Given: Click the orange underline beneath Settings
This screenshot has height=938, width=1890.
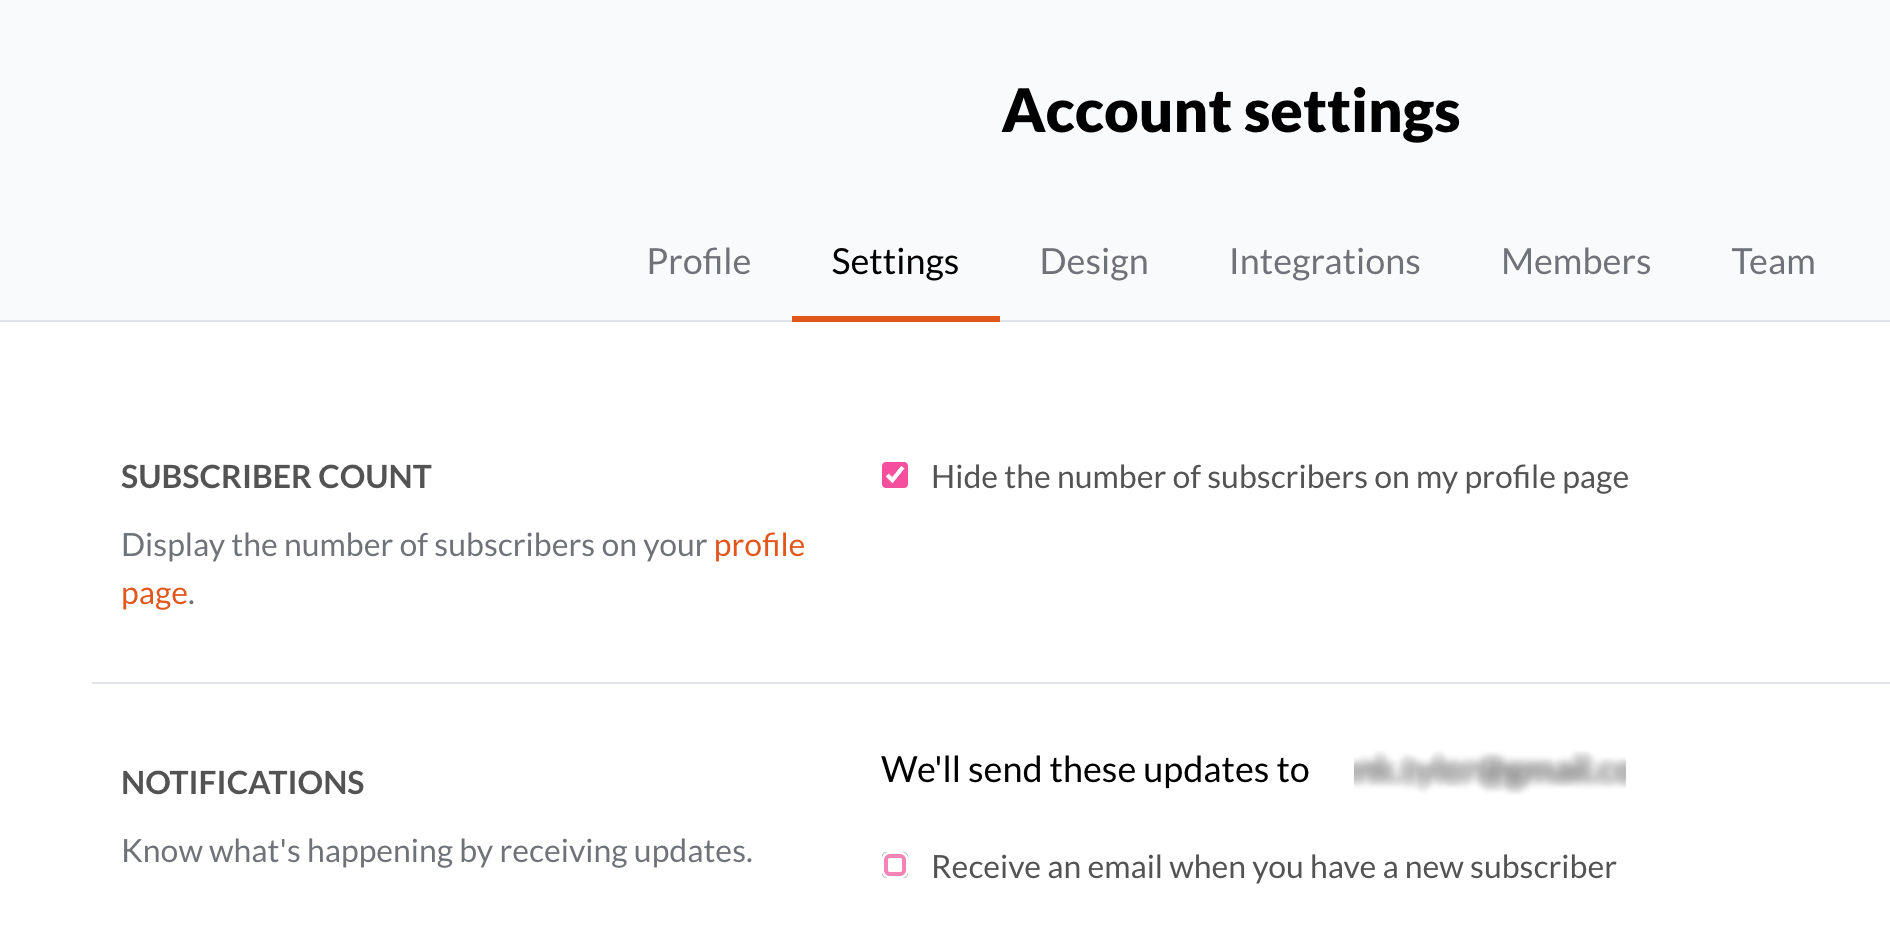Looking at the screenshot, I should 896,319.
